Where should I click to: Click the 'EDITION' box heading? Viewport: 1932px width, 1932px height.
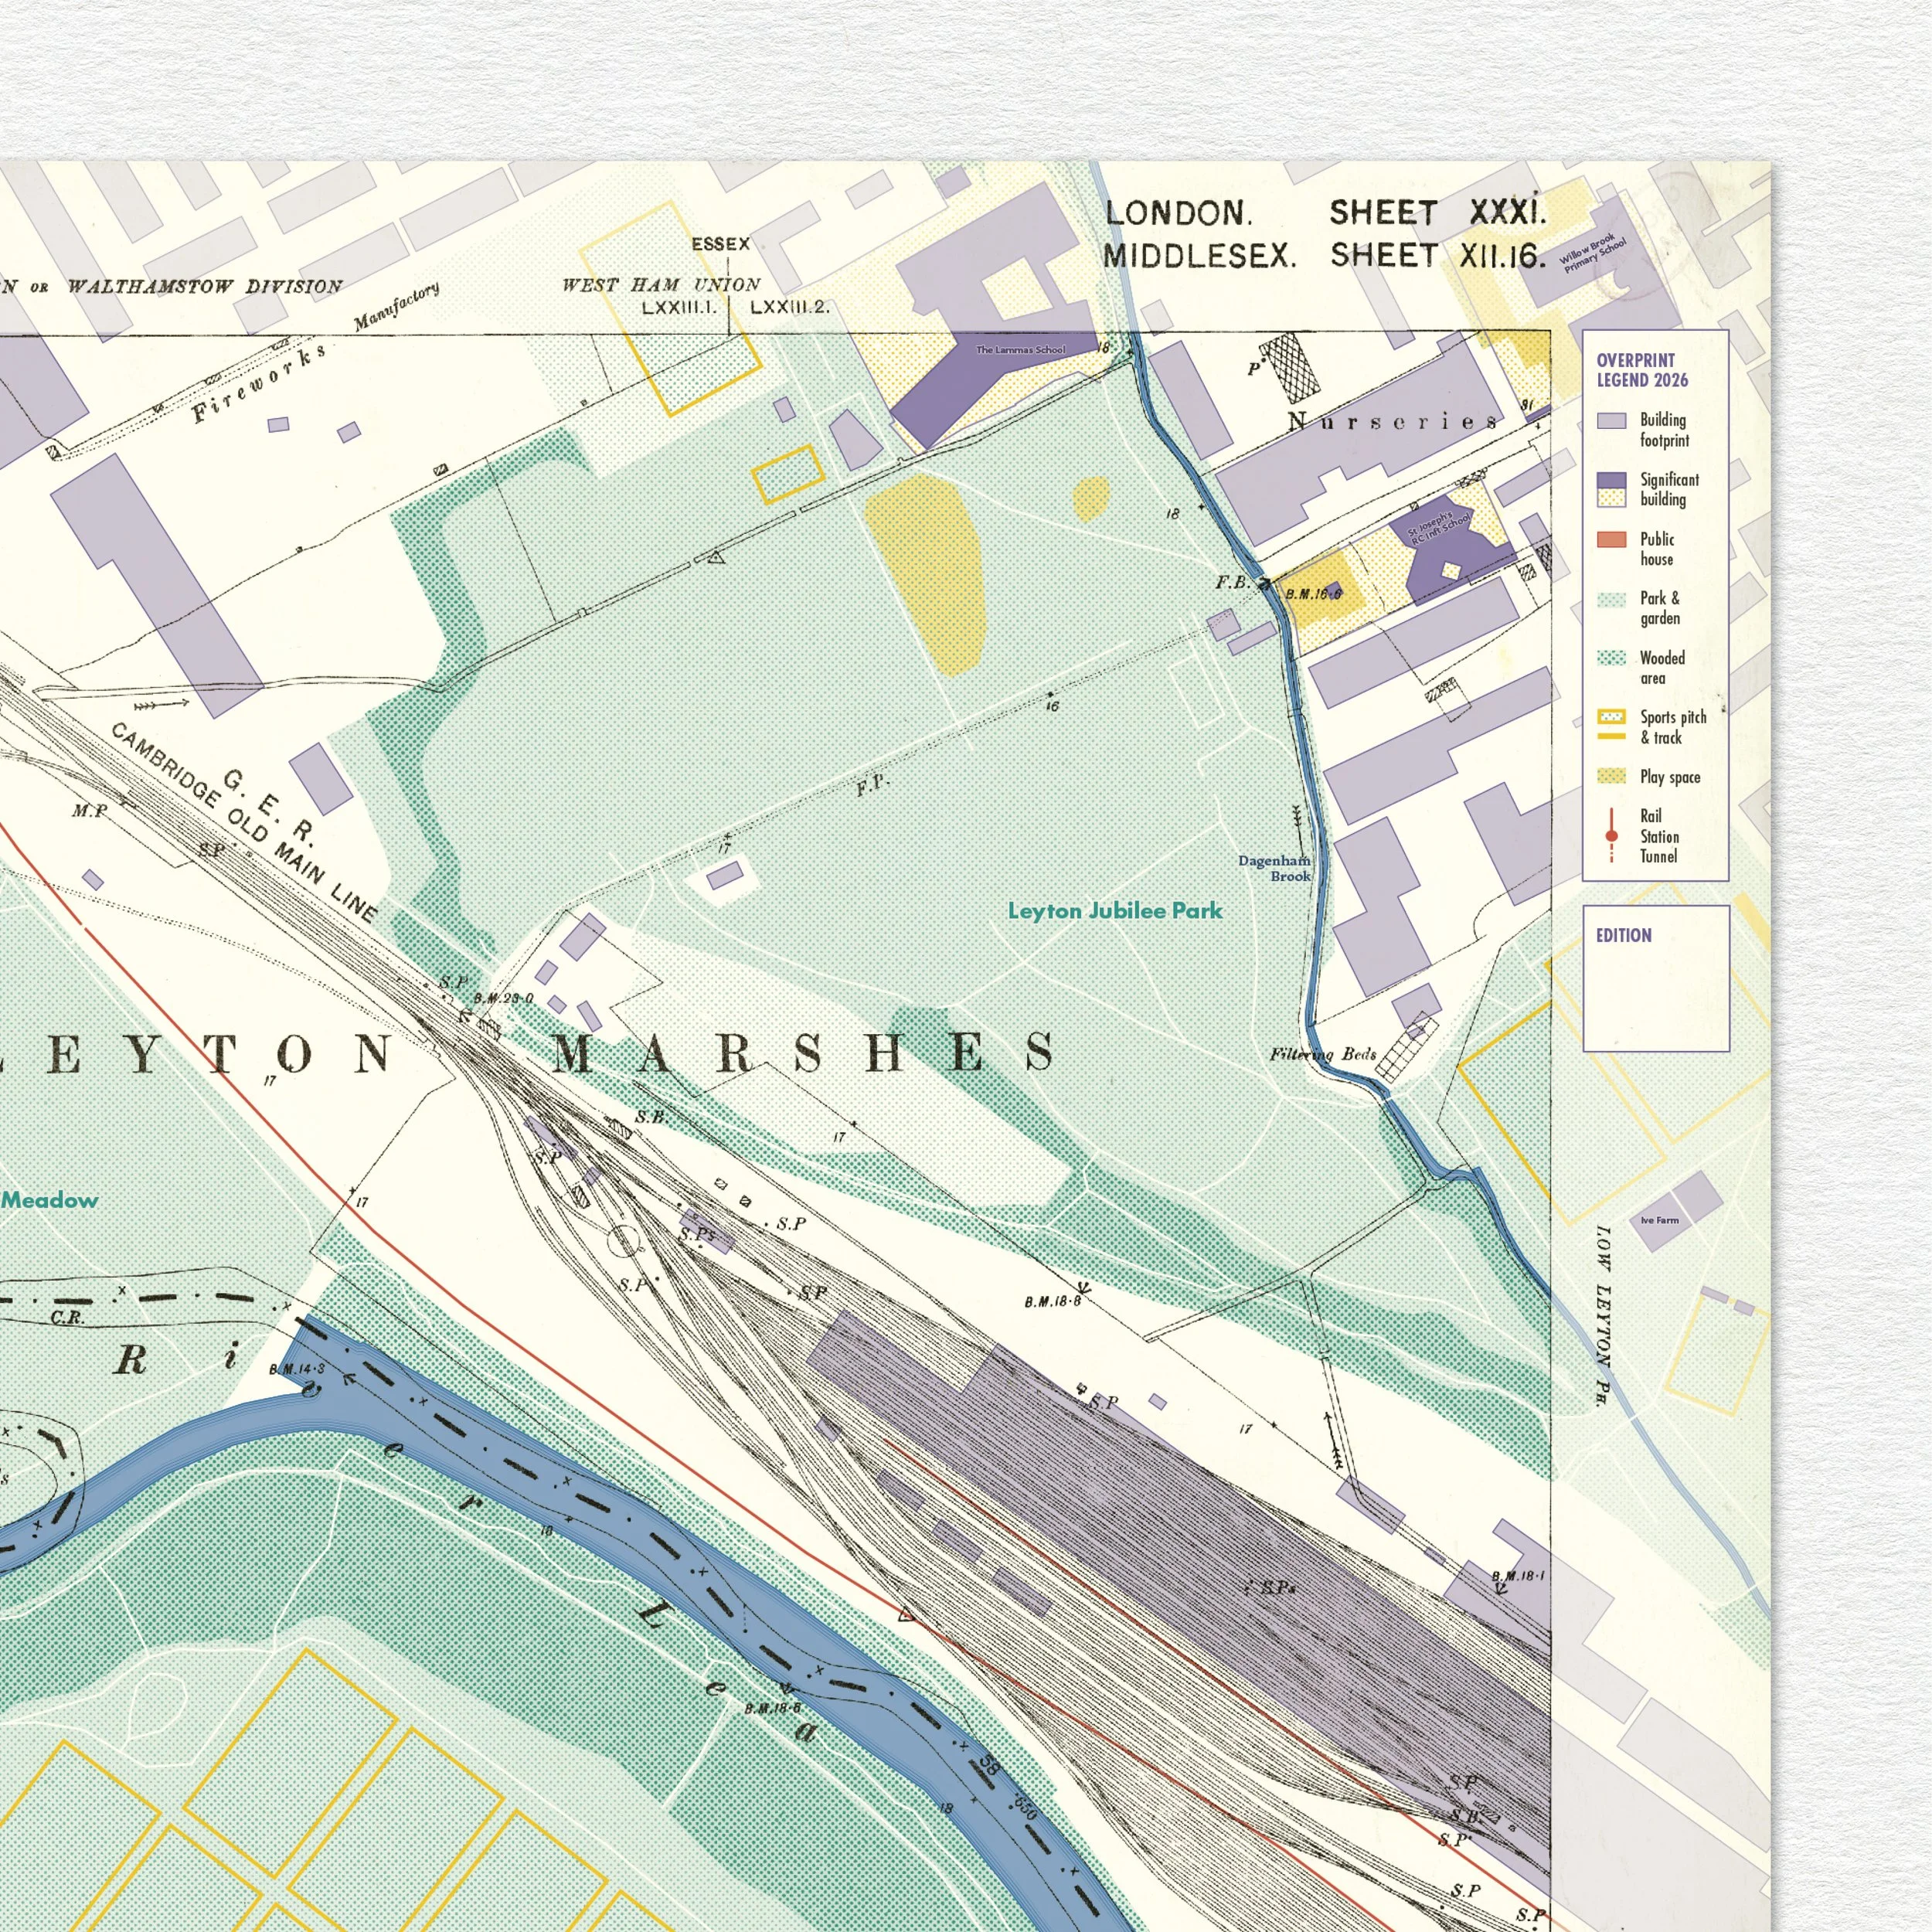coord(1623,935)
